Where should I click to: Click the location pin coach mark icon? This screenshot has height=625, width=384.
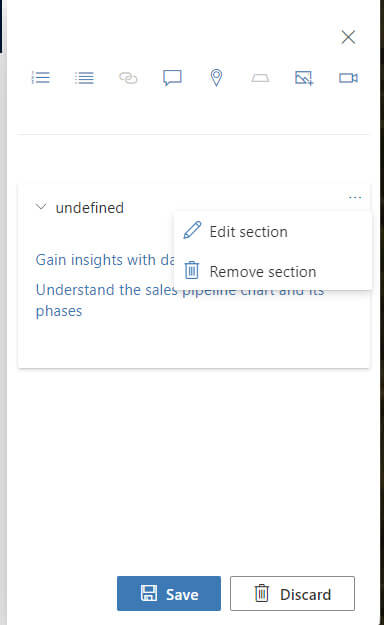(x=216, y=78)
